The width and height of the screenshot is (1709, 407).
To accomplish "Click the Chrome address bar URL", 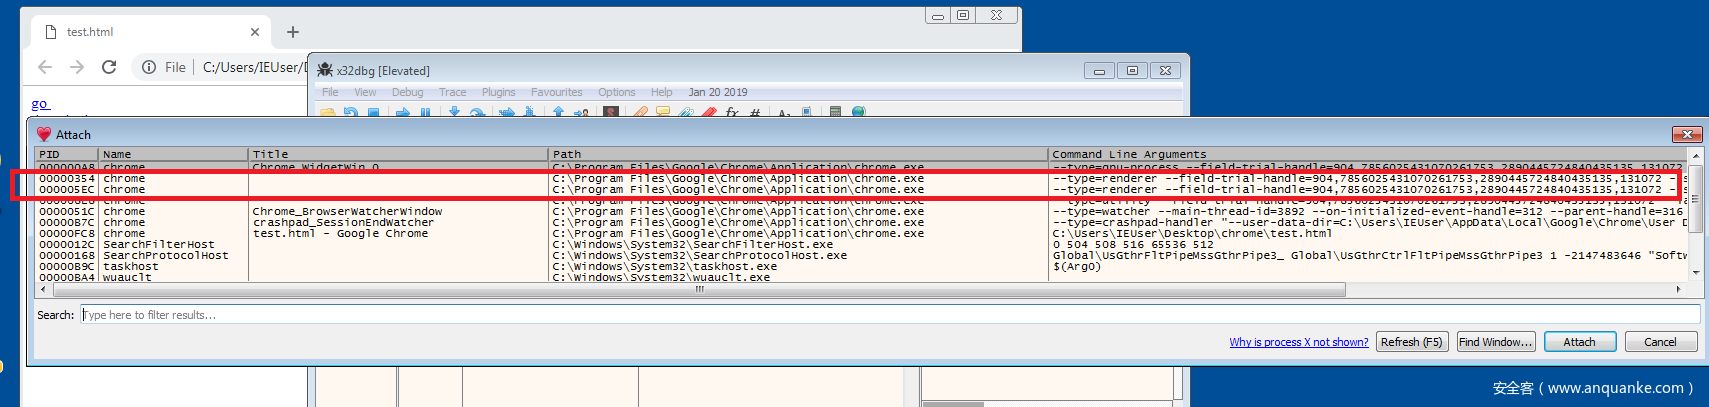I will (254, 67).
